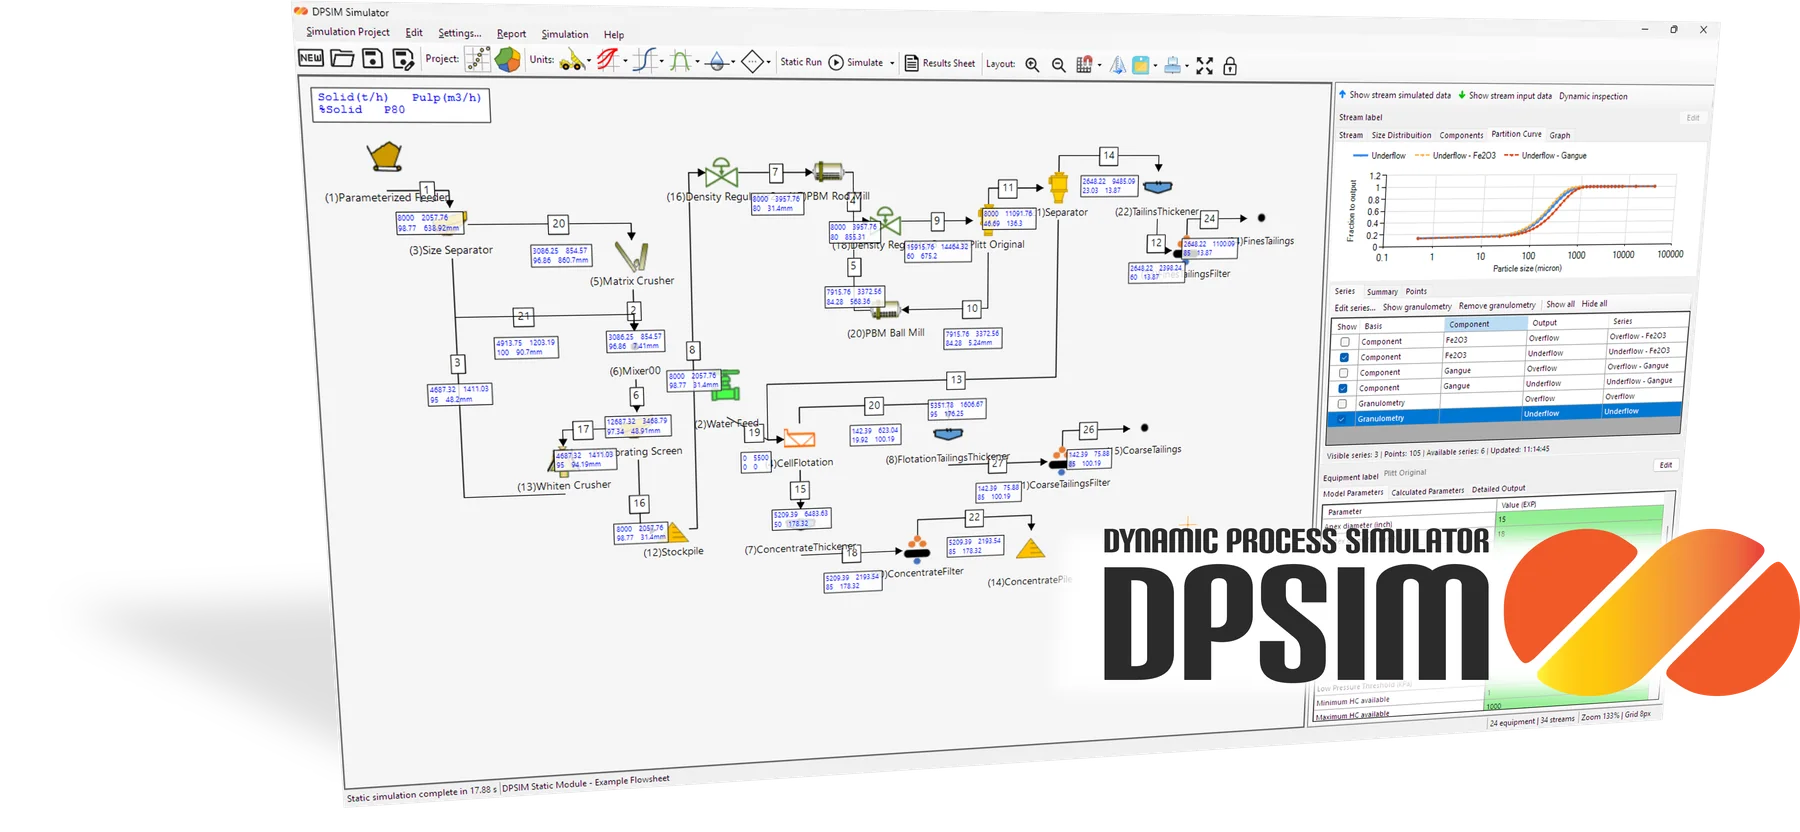Click the Hide all button
The width and height of the screenshot is (1800, 832).
[x=1594, y=304]
